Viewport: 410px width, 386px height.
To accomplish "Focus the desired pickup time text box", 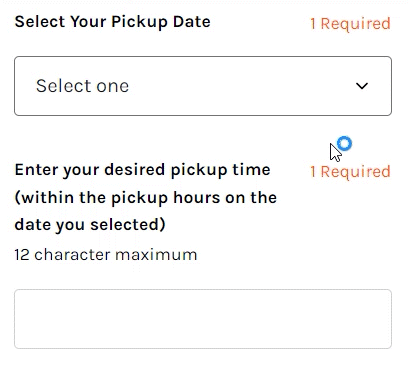I will (x=203, y=319).
